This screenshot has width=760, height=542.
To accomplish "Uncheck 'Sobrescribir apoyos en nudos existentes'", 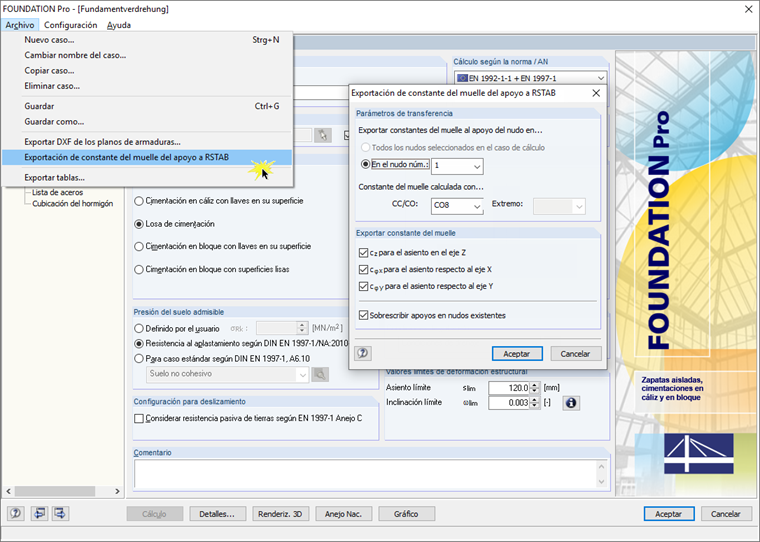I will tap(364, 316).
